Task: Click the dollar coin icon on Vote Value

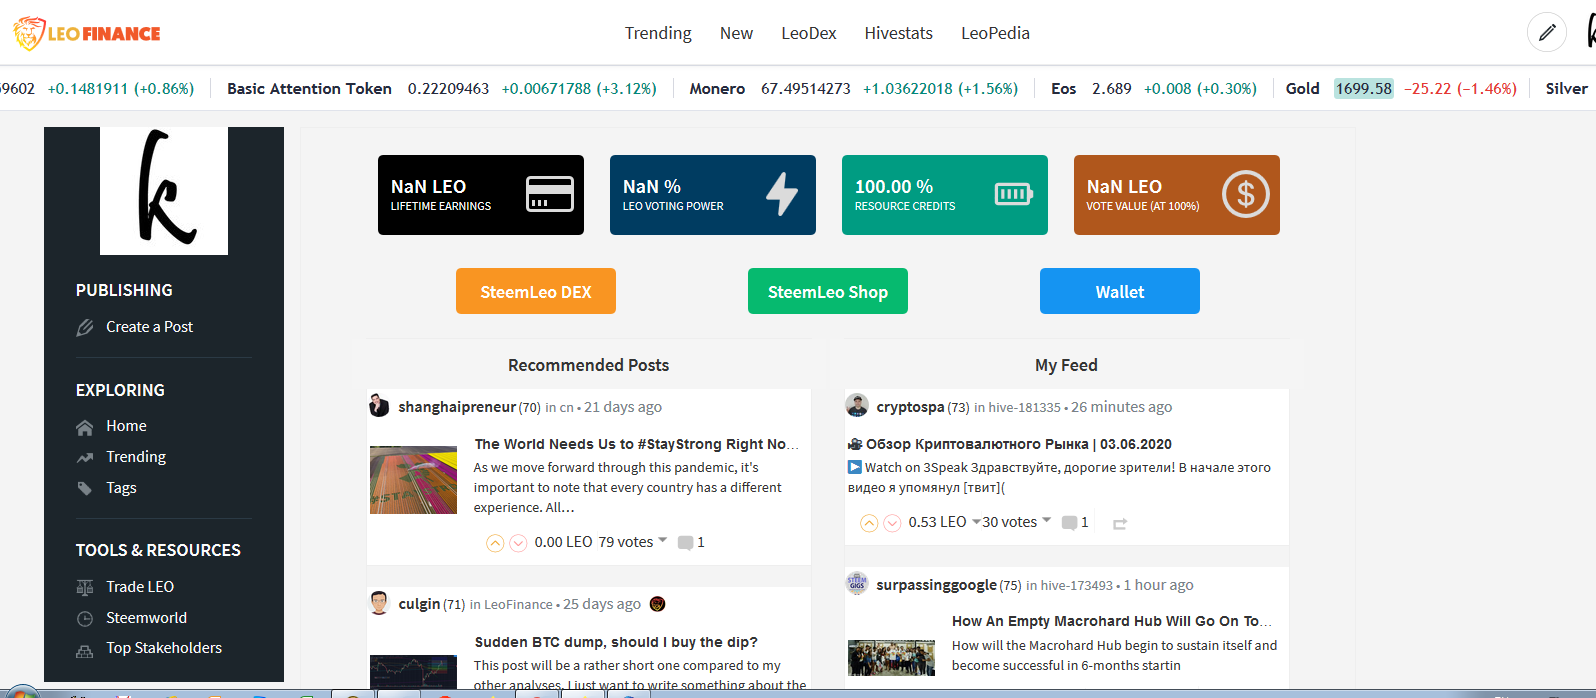Action: tap(1246, 194)
